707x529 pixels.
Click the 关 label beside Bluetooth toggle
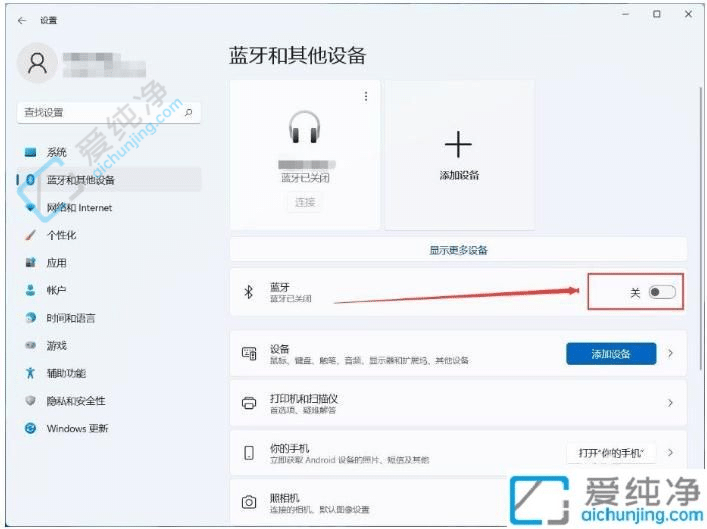pos(635,293)
